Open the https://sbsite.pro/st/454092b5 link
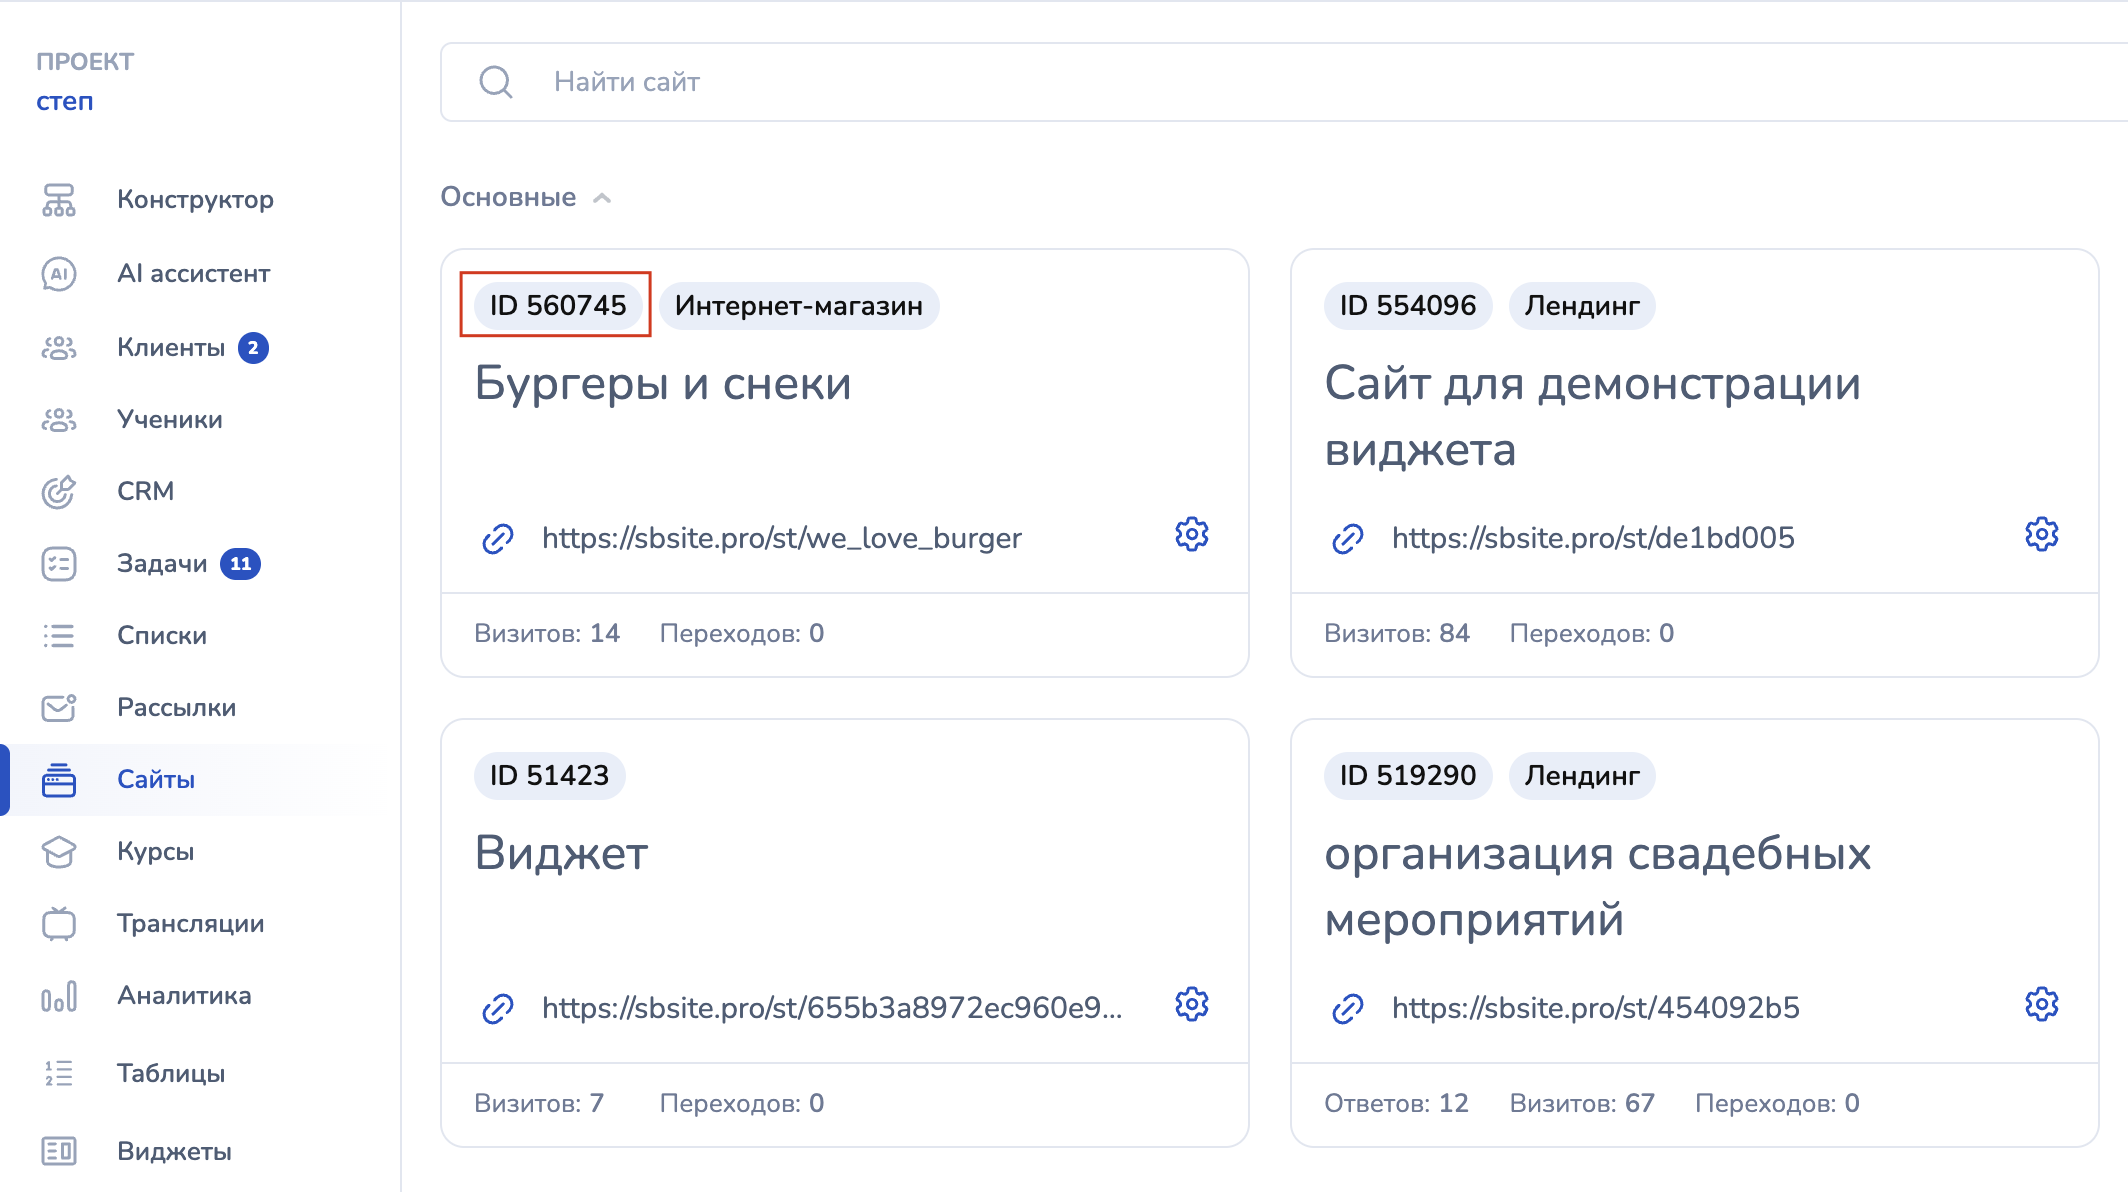Viewport: 2128px width, 1192px height. click(1595, 1008)
